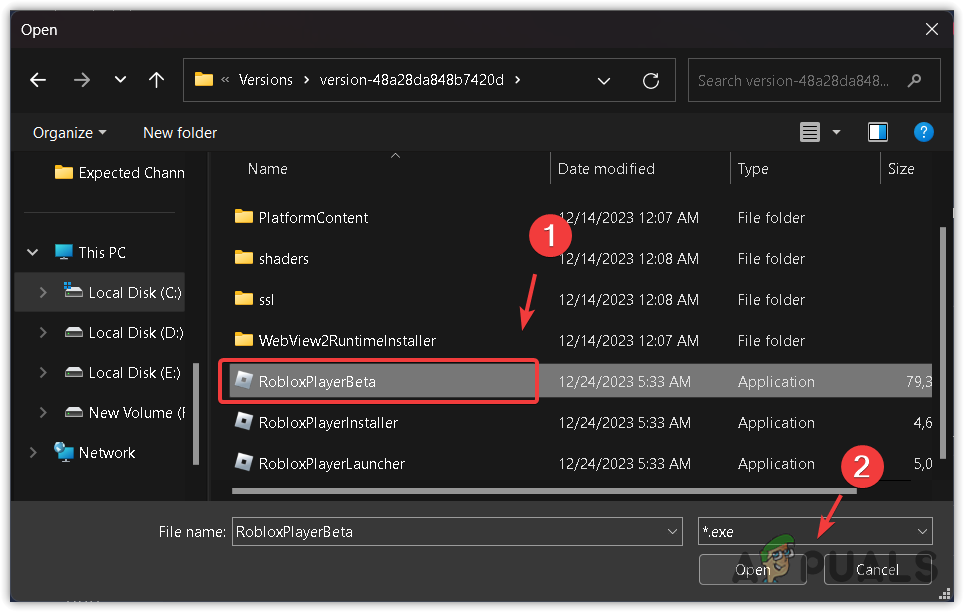Go back using the back arrow

(x=38, y=80)
